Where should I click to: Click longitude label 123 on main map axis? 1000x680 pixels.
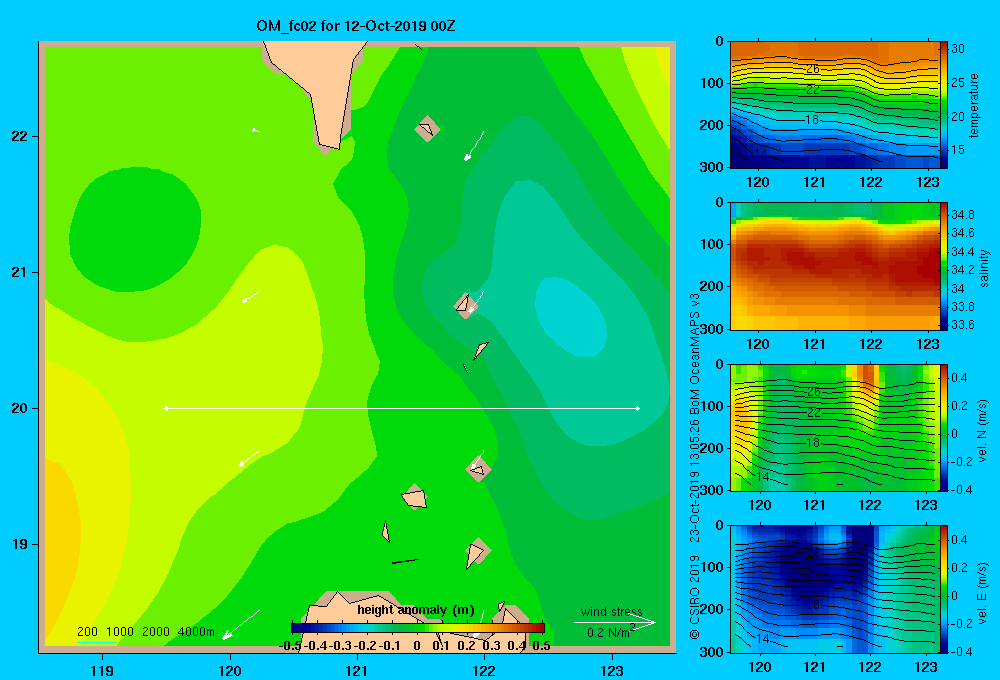pyautogui.click(x=612, y=671)
